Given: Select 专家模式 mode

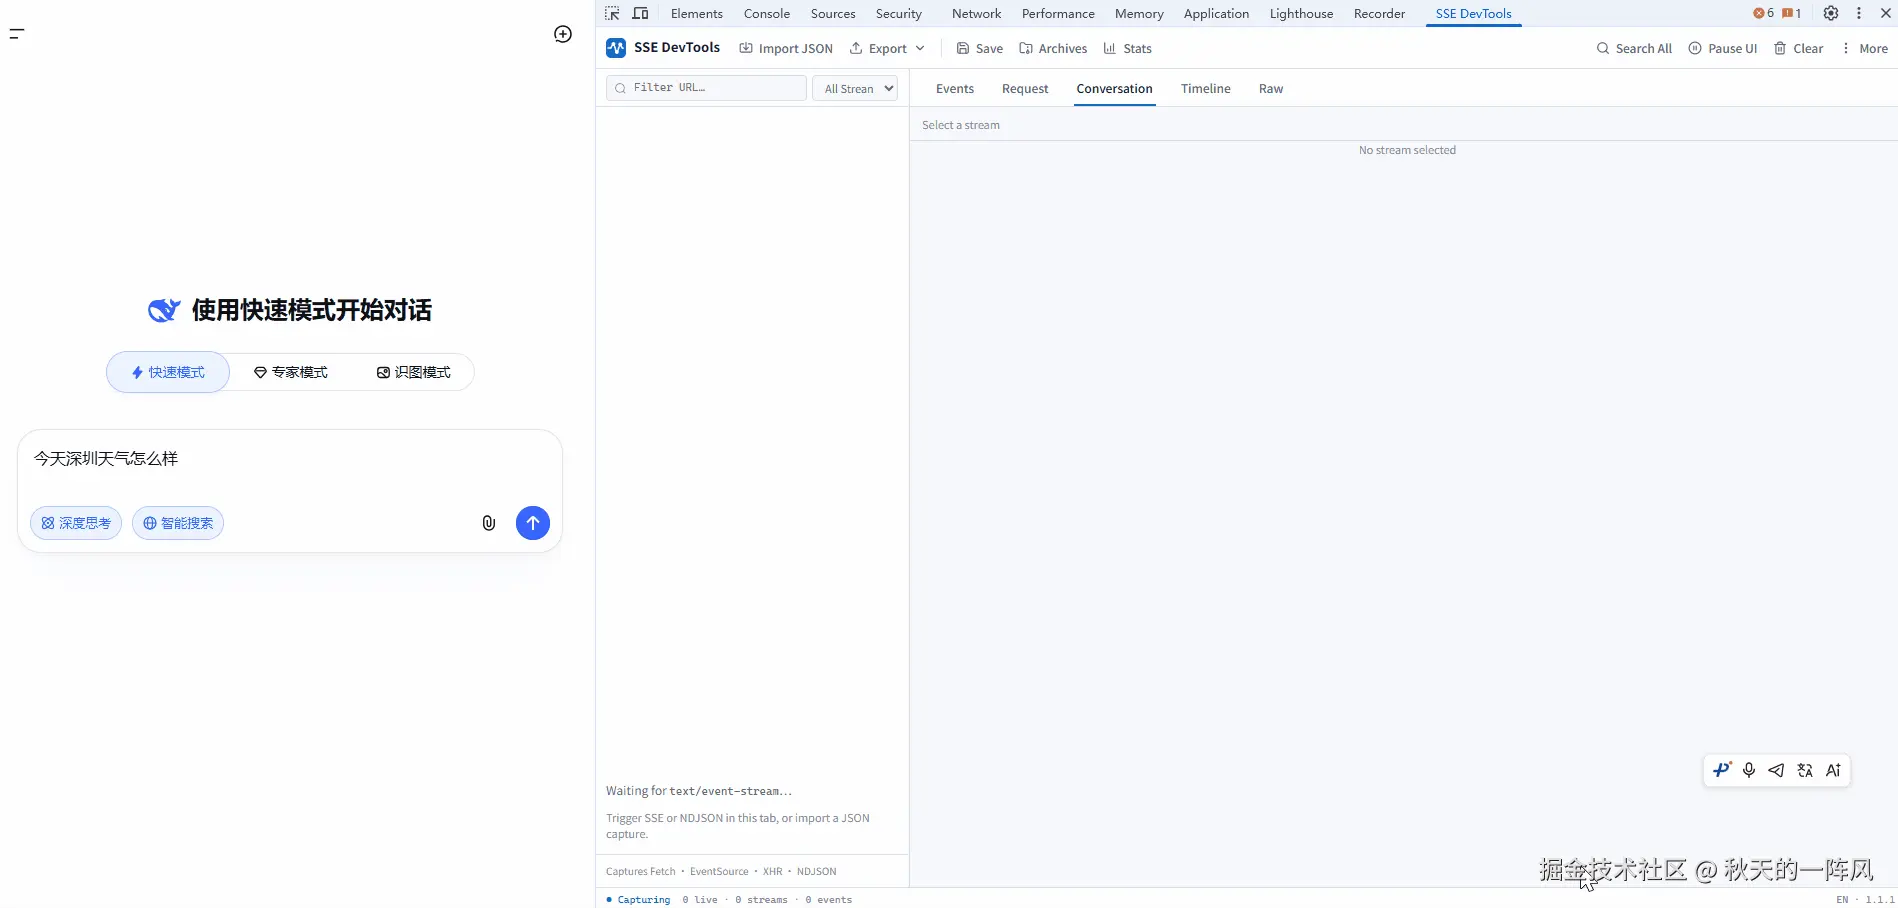Looking at the screenshot, I should pos(291,372).
